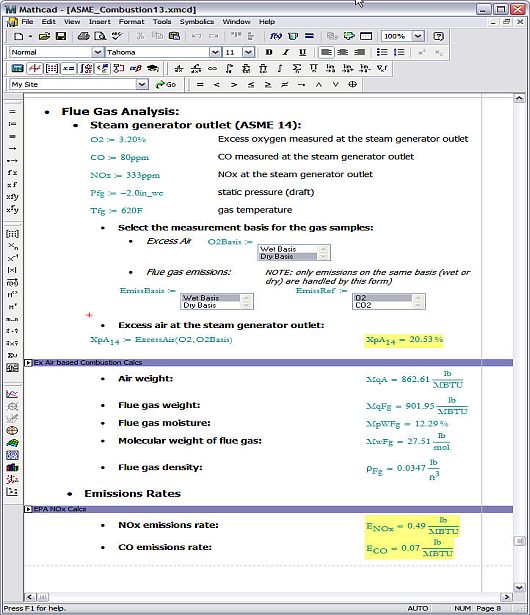530x615 pixels.
Task: Click the matrix inverse x⁻¹ icon
Action: (x=12, y=258)
